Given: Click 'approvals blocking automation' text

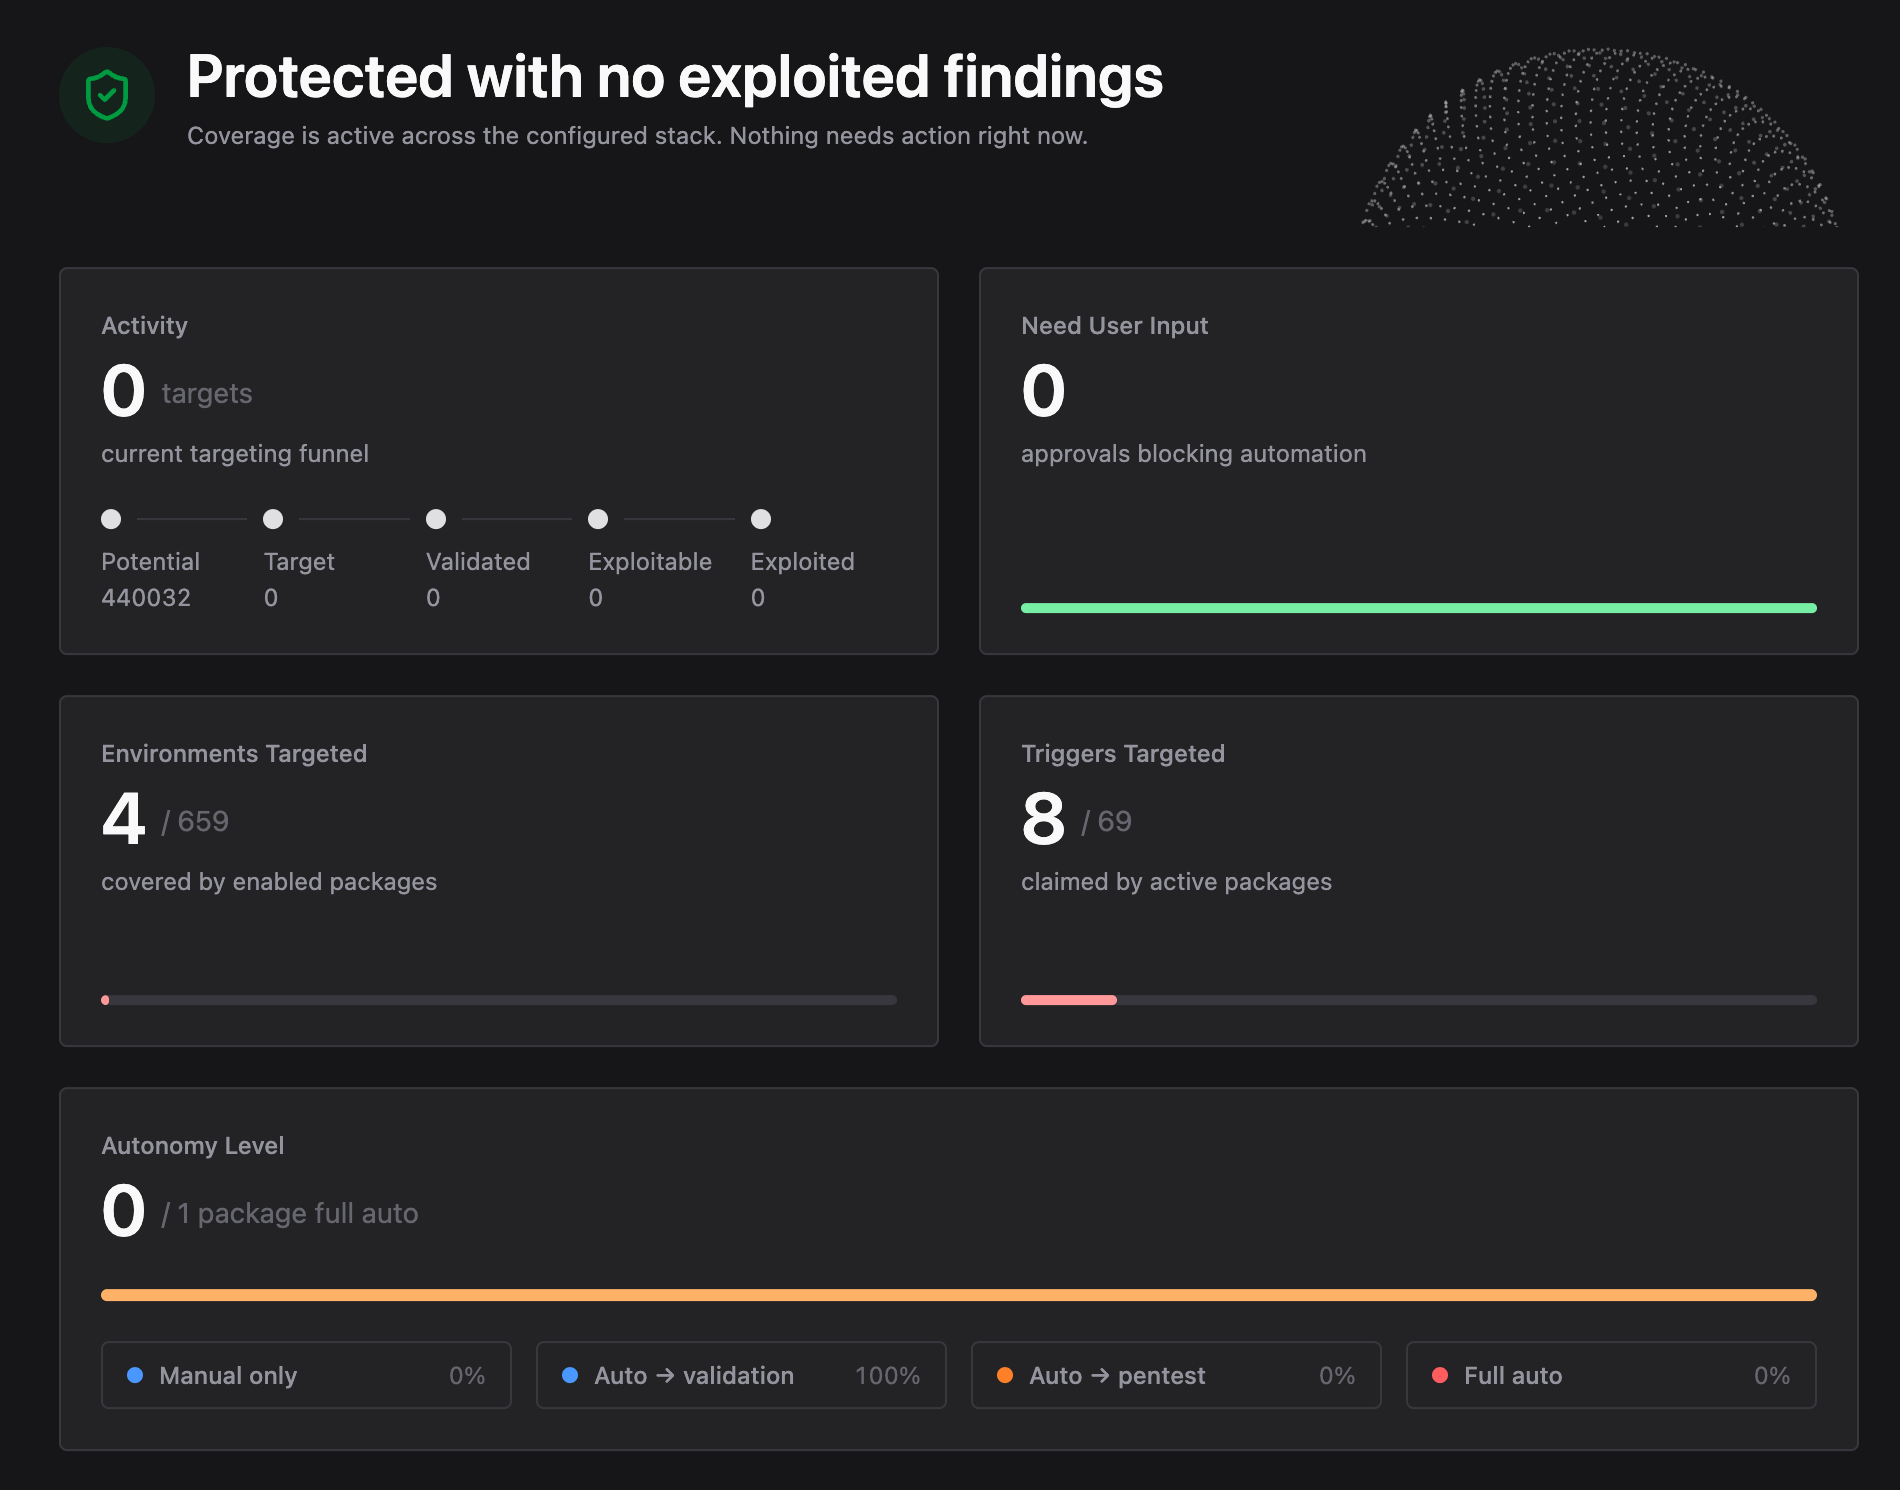Looking at the screenshot, I should 1193,454.
